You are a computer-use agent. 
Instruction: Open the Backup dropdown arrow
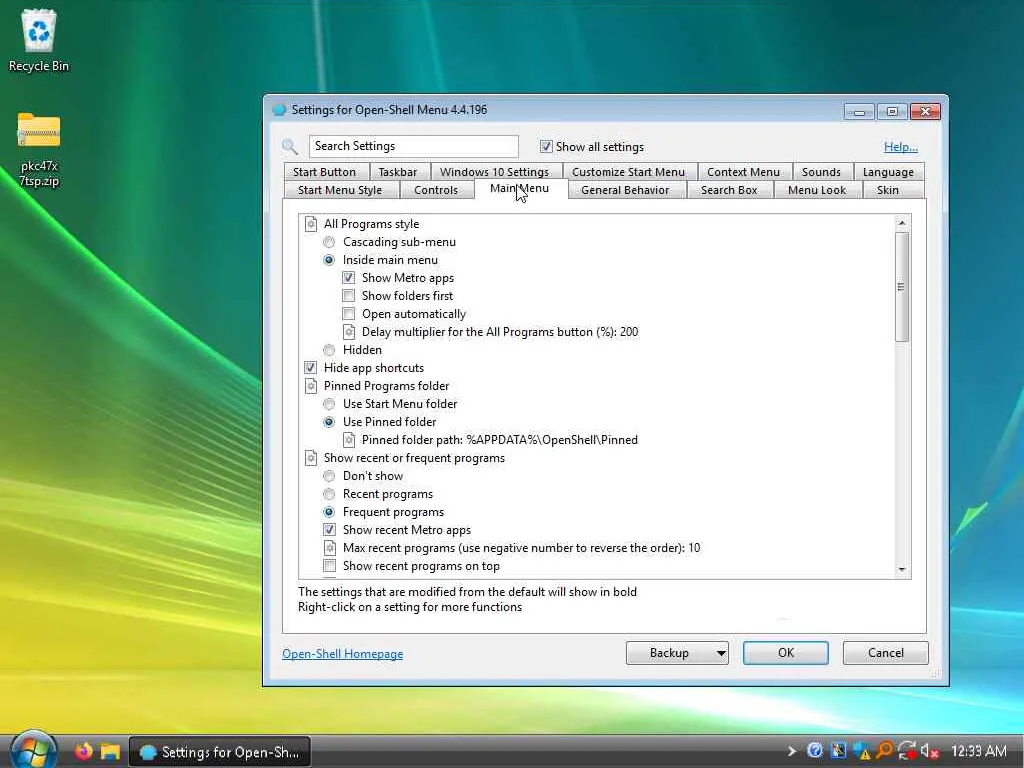(720, 653)
